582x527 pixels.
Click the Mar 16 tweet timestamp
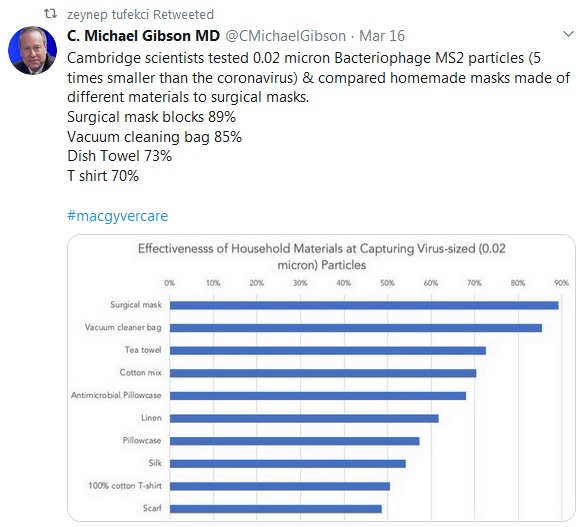382,36
